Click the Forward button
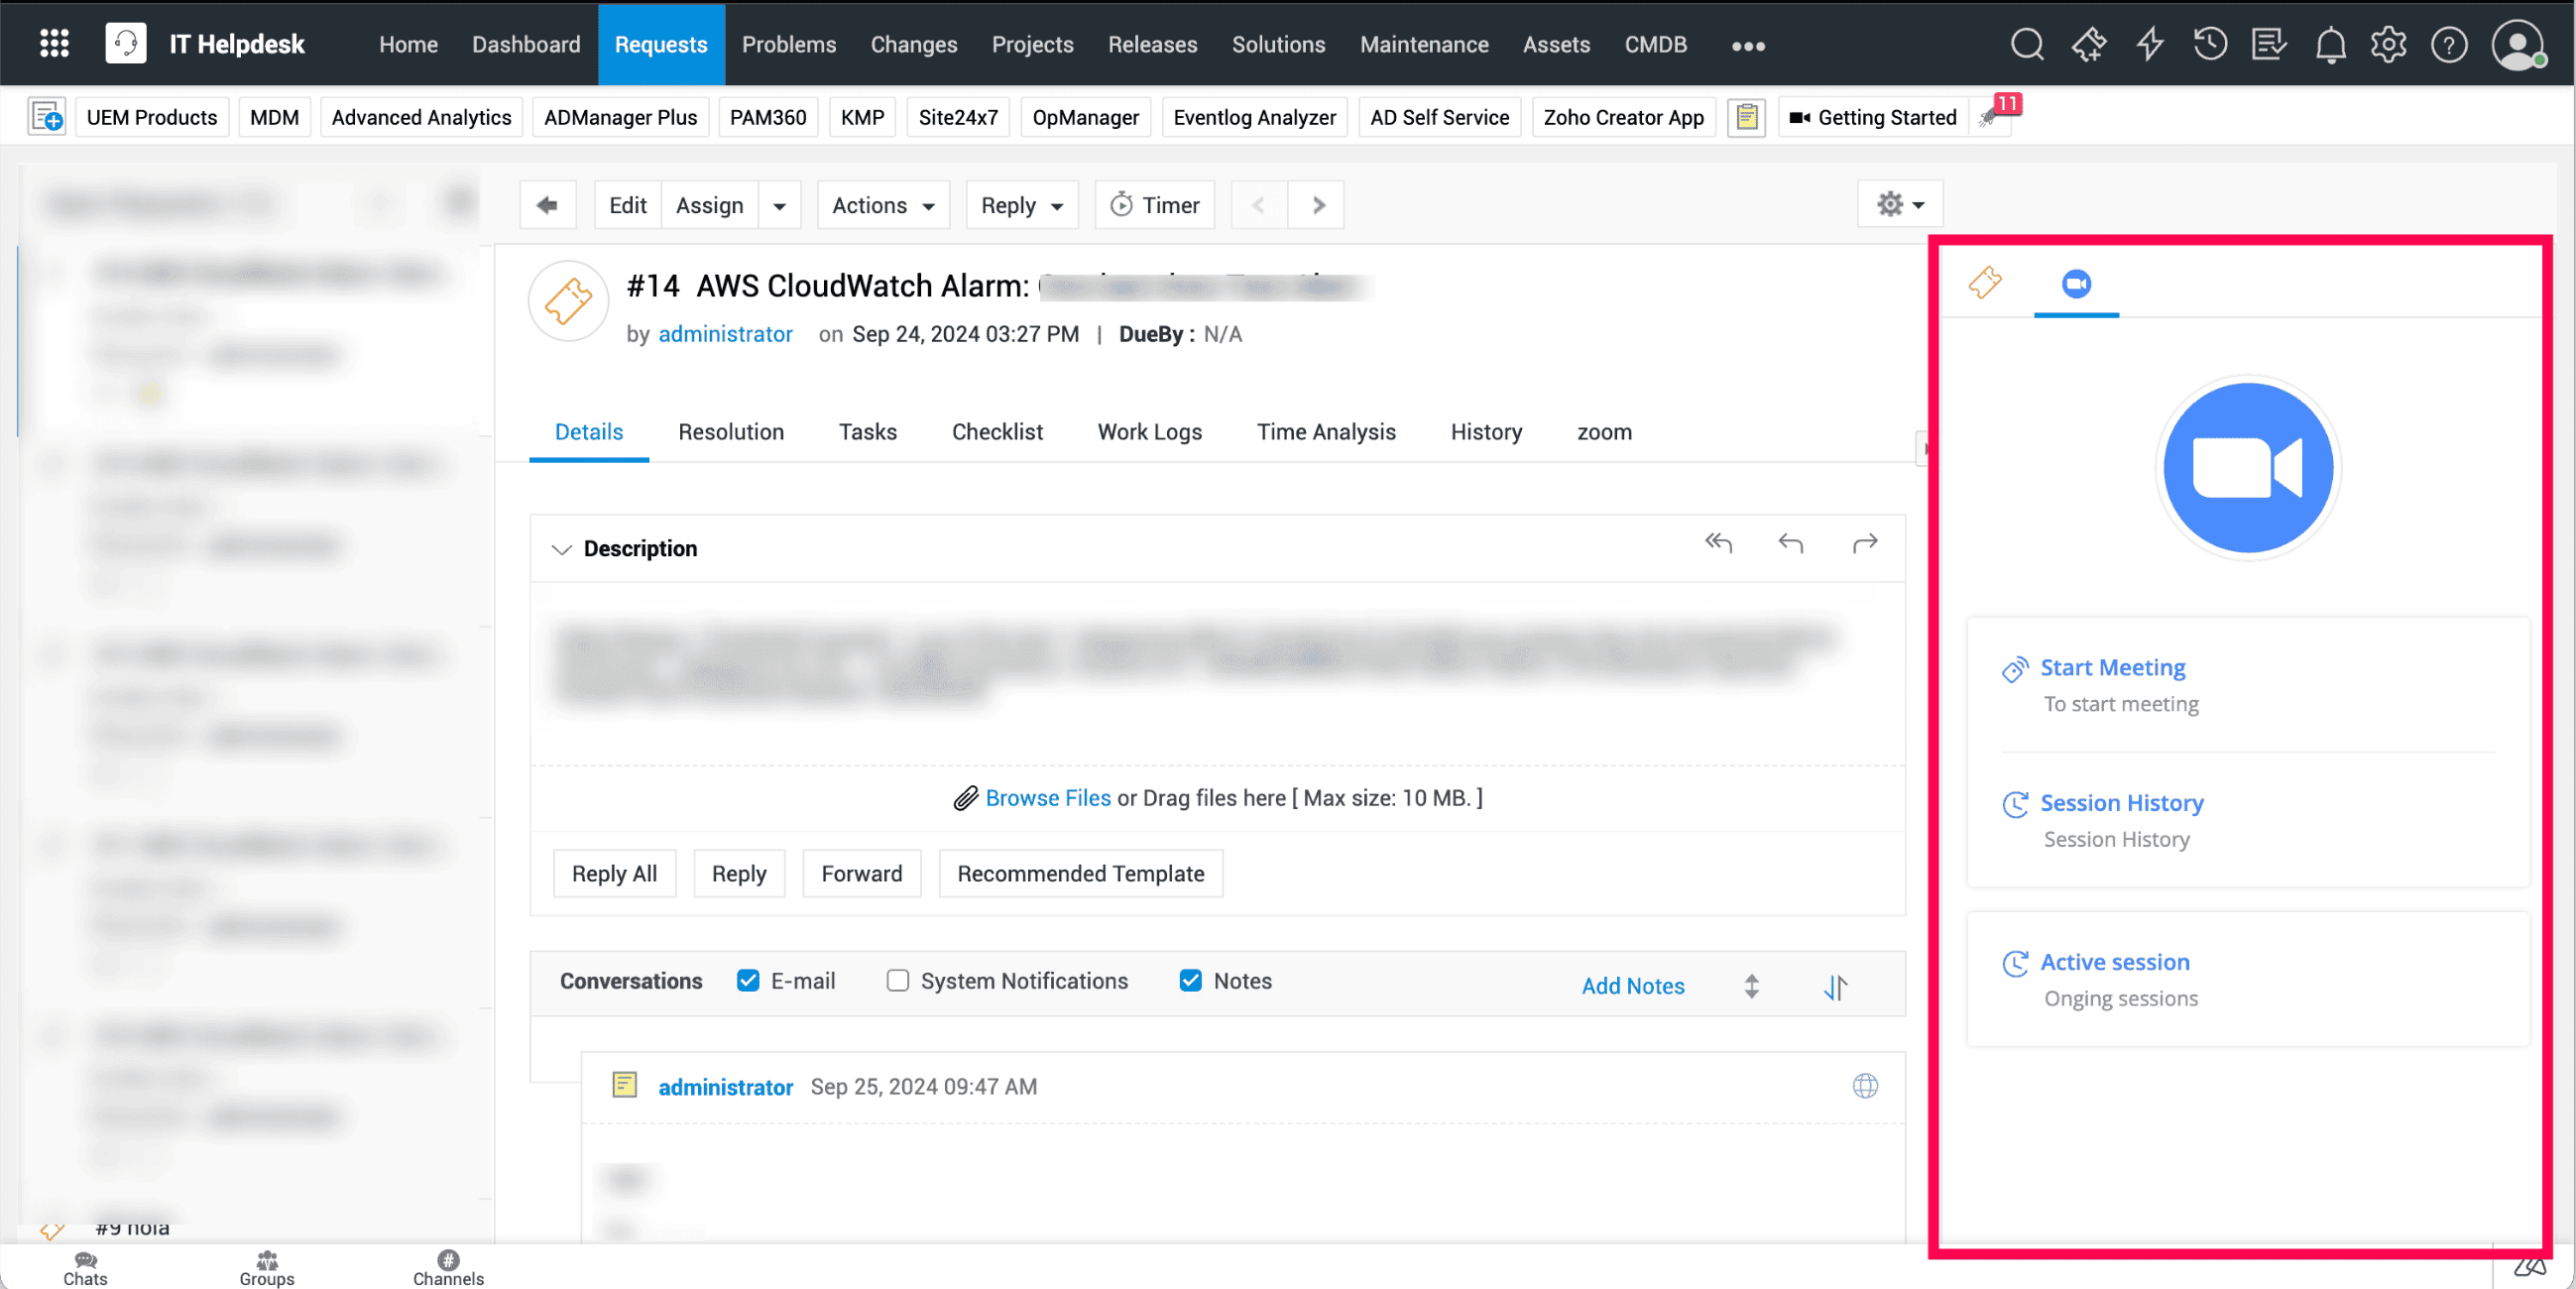2576x1289 pixels. coord(861,873)
